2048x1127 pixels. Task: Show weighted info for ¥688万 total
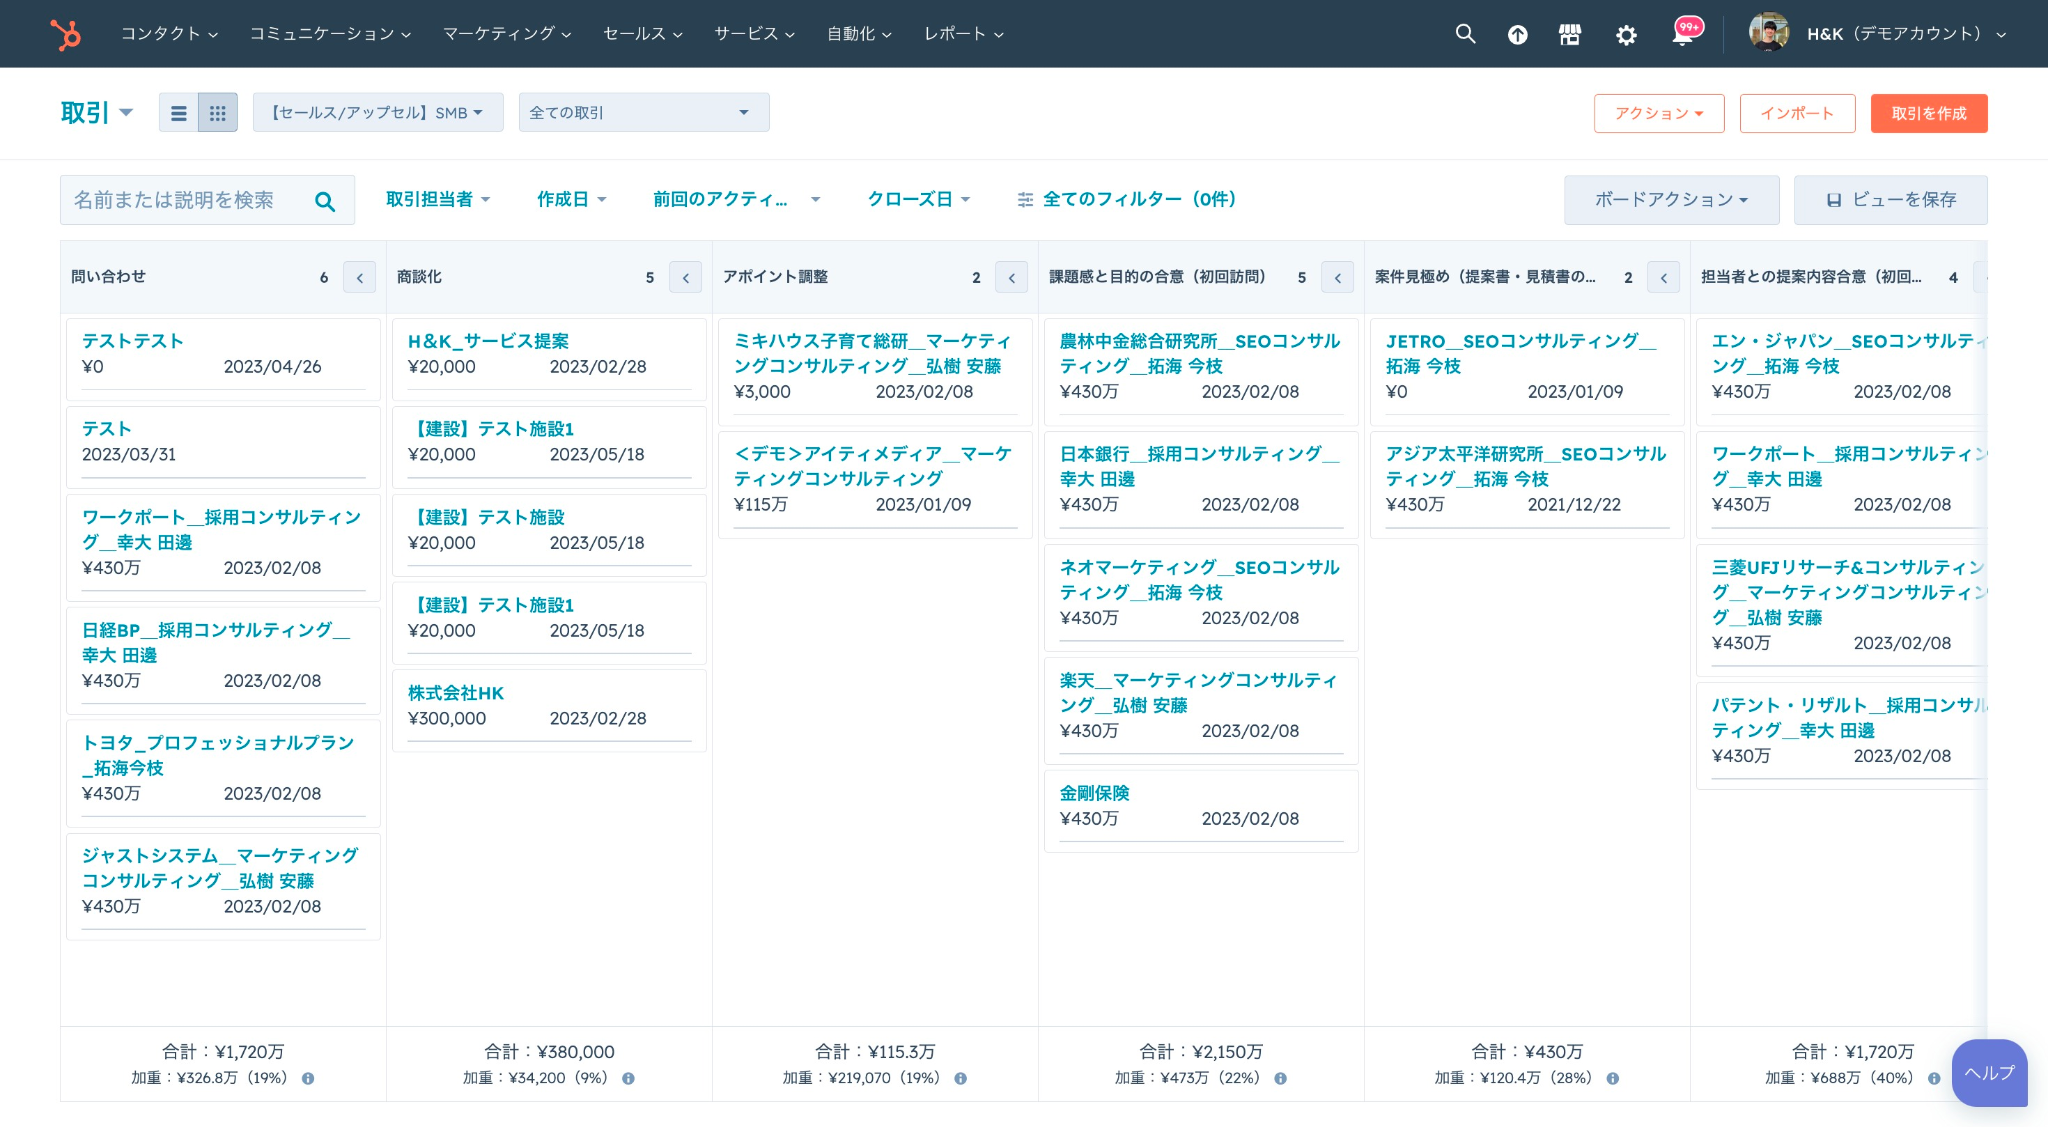pyautogui.click(x=1934, y=1079)
